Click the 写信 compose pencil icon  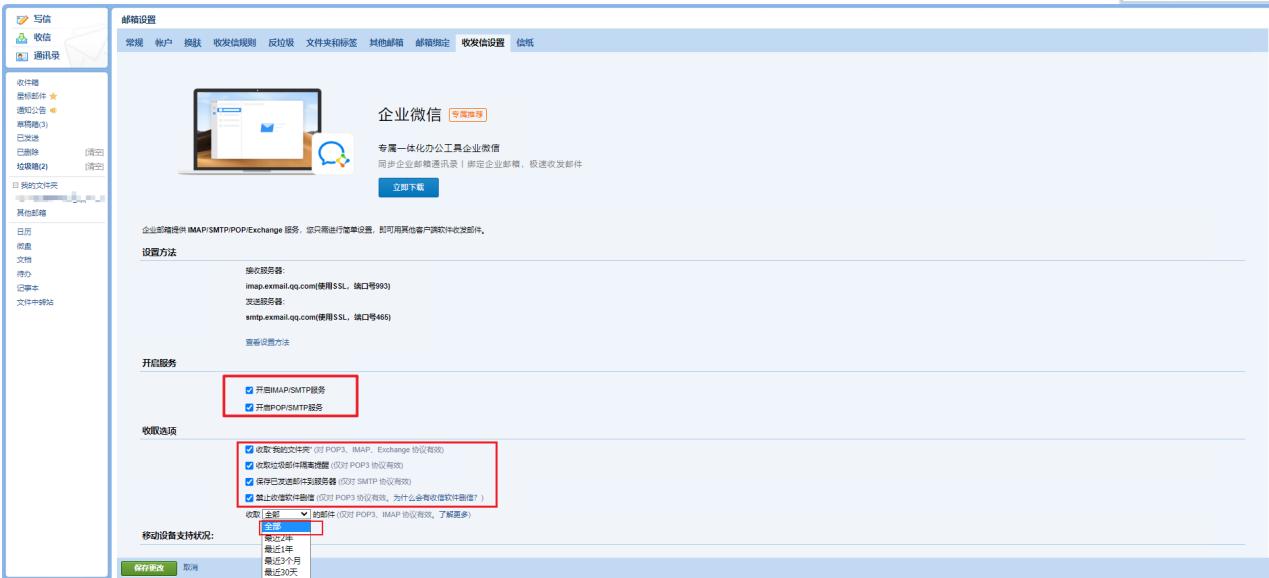point(22,19)
